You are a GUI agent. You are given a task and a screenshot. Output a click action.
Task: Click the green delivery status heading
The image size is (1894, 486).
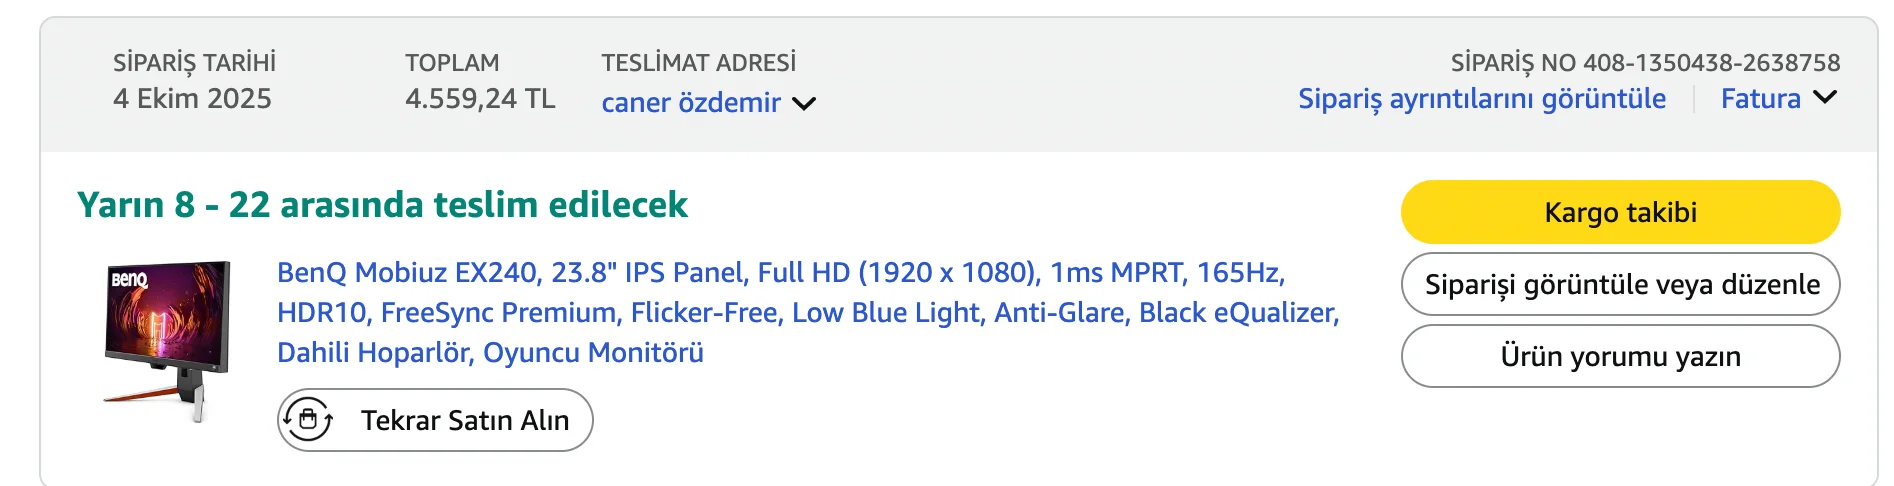click(x=382, y=204)
